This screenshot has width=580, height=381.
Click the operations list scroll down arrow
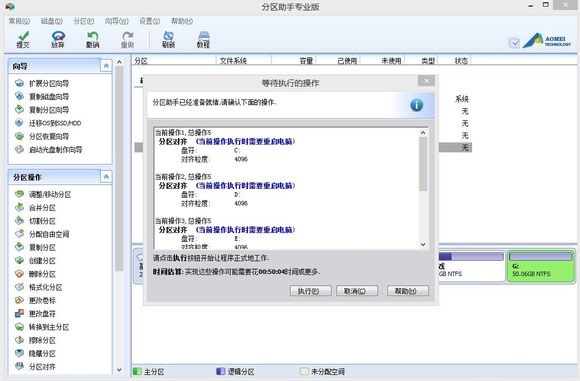click(423, 245)
